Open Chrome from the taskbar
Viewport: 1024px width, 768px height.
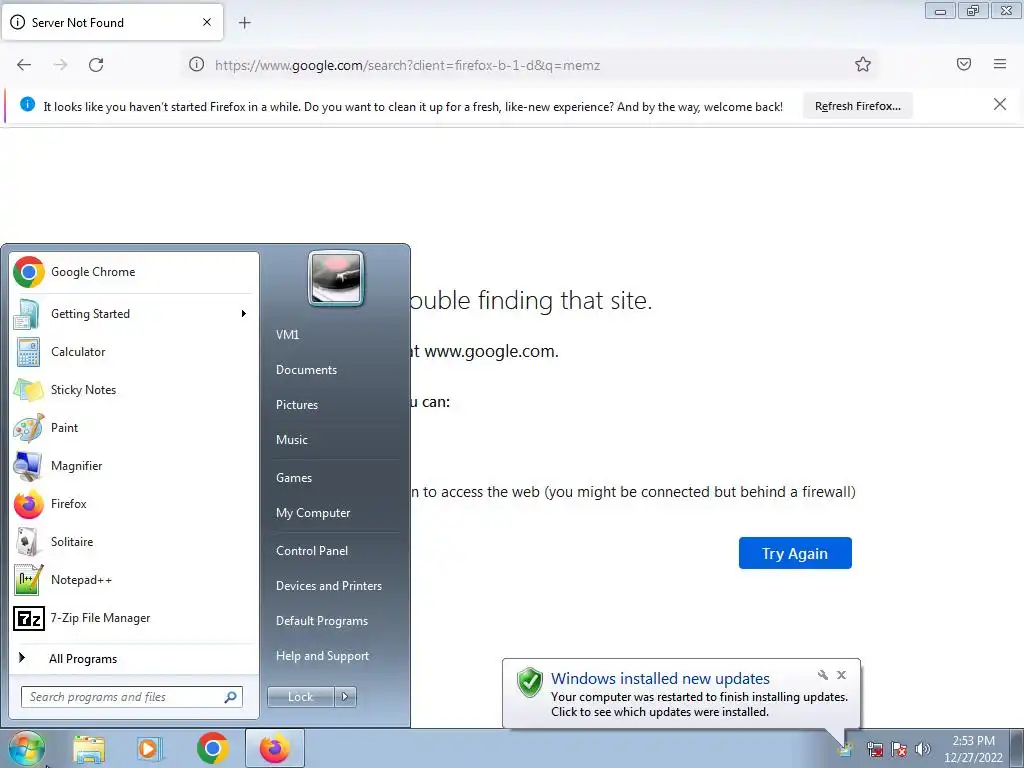pyautogui.click(x=212, y=749)
